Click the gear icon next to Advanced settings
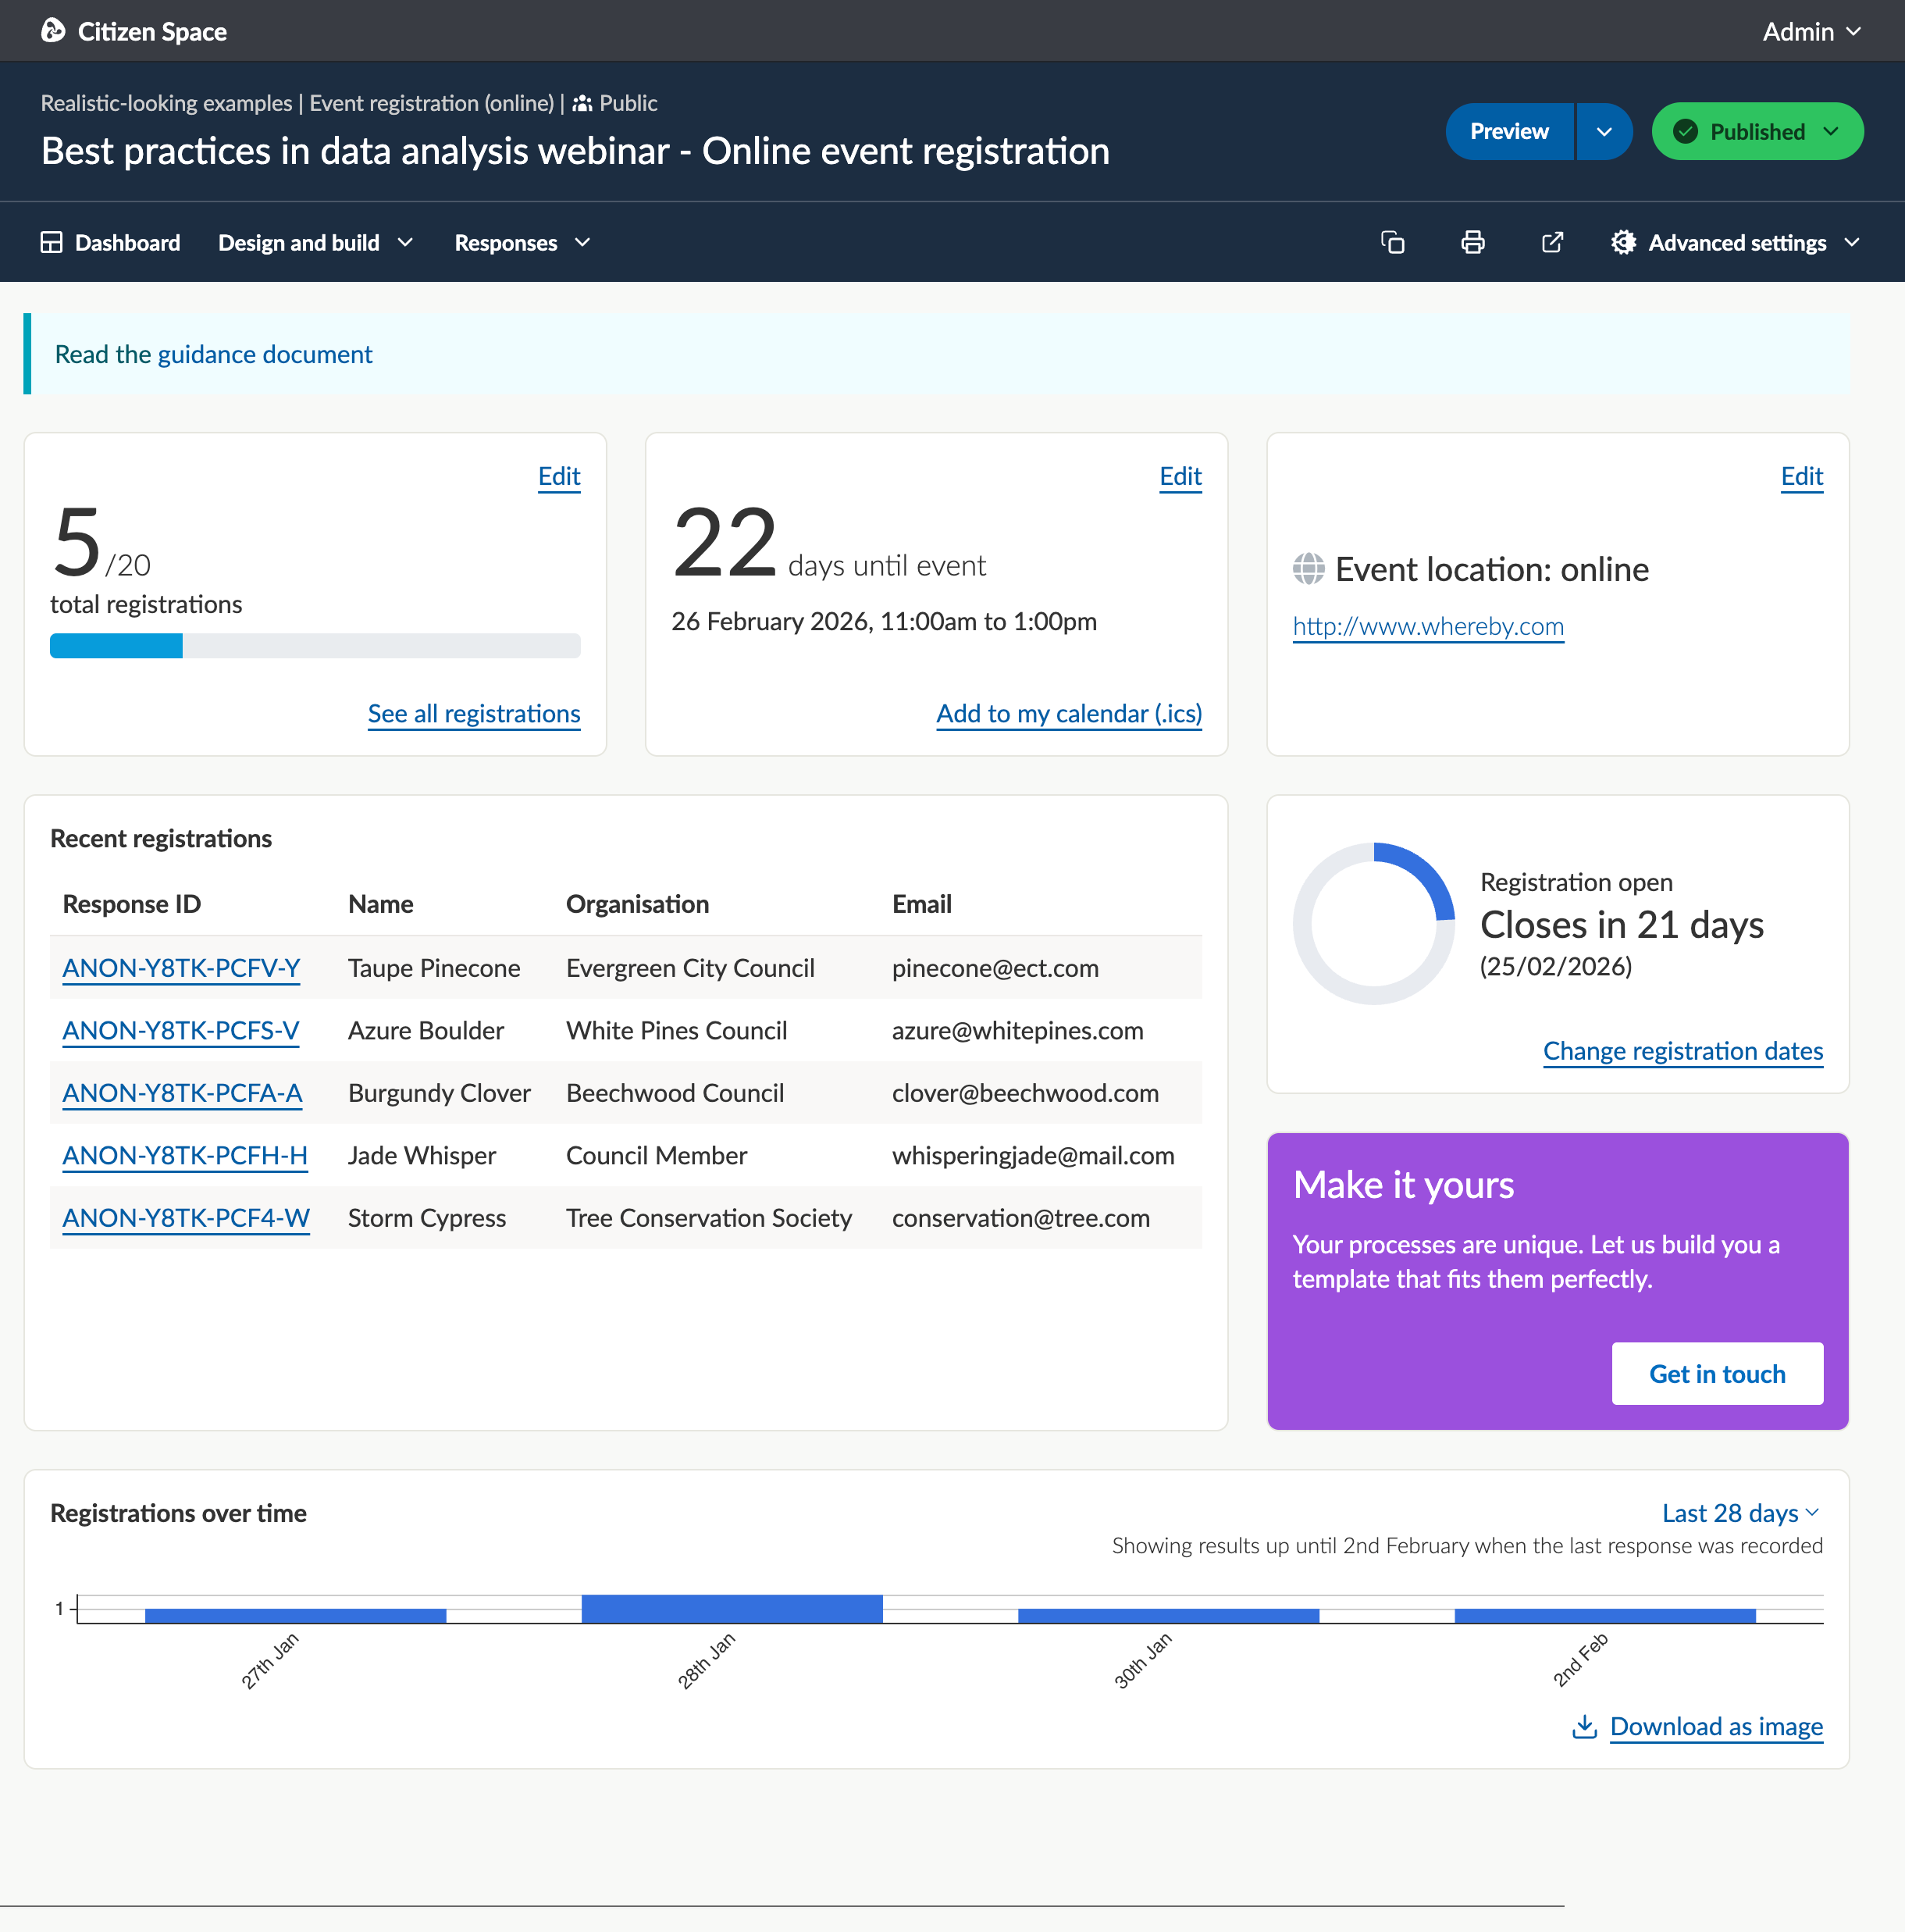The height and width of the screenshot is (1932, 1905). tap(1623, 242)
